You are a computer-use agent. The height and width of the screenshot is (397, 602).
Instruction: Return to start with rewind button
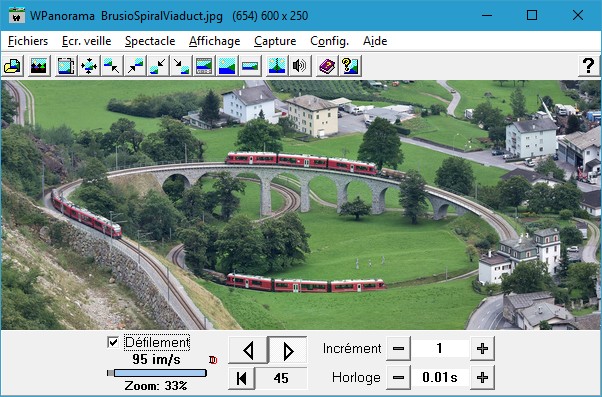click(x=241, y=378)
